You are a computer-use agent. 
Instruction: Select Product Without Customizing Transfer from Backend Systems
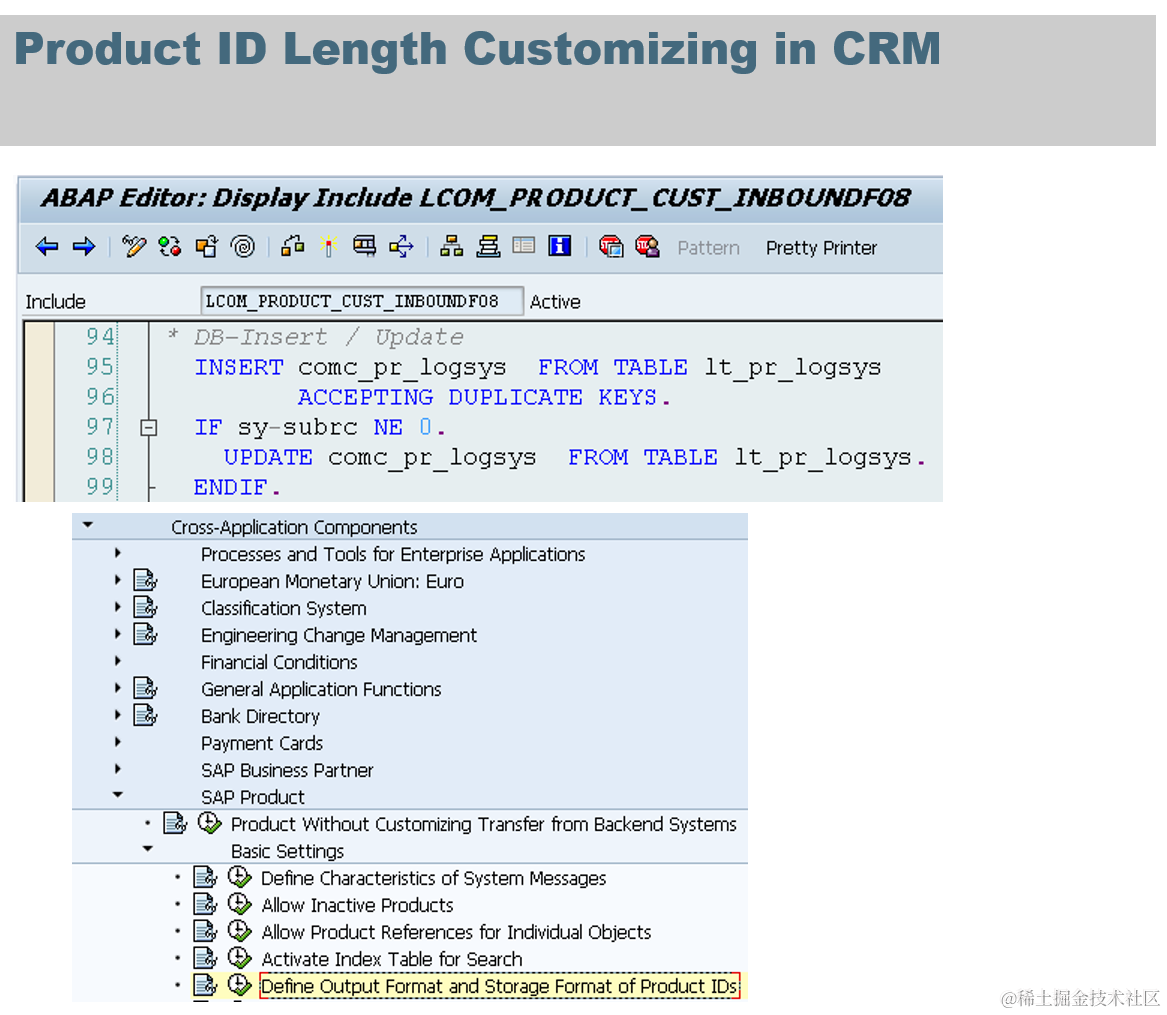point(484,825)
